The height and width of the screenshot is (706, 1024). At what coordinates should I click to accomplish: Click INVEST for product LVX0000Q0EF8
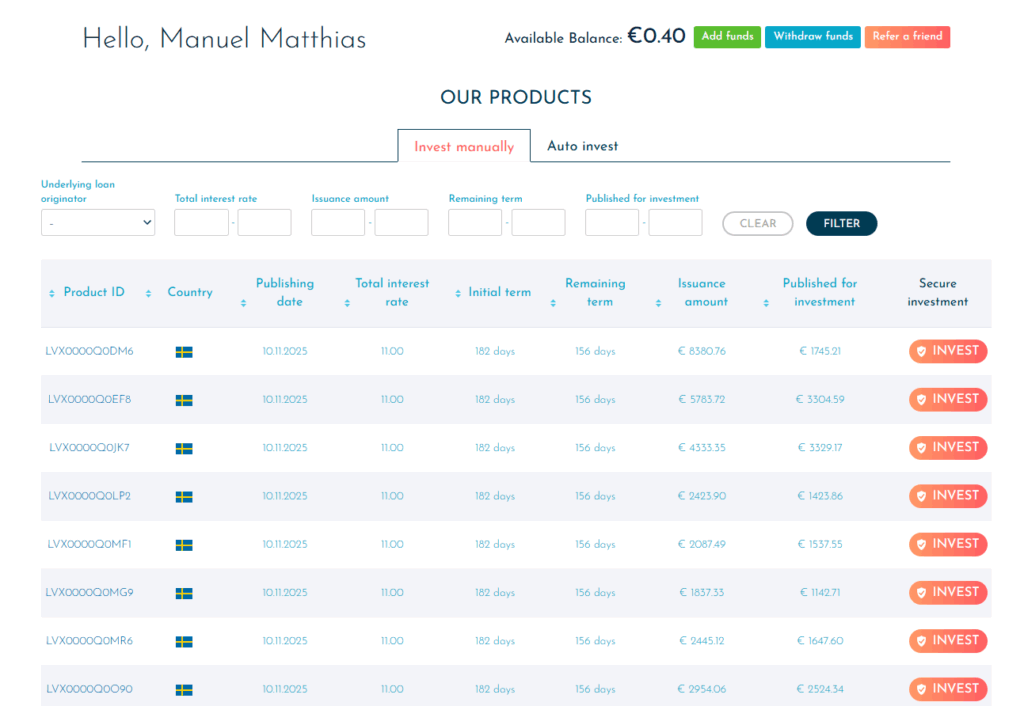click(x=948, y=400)
